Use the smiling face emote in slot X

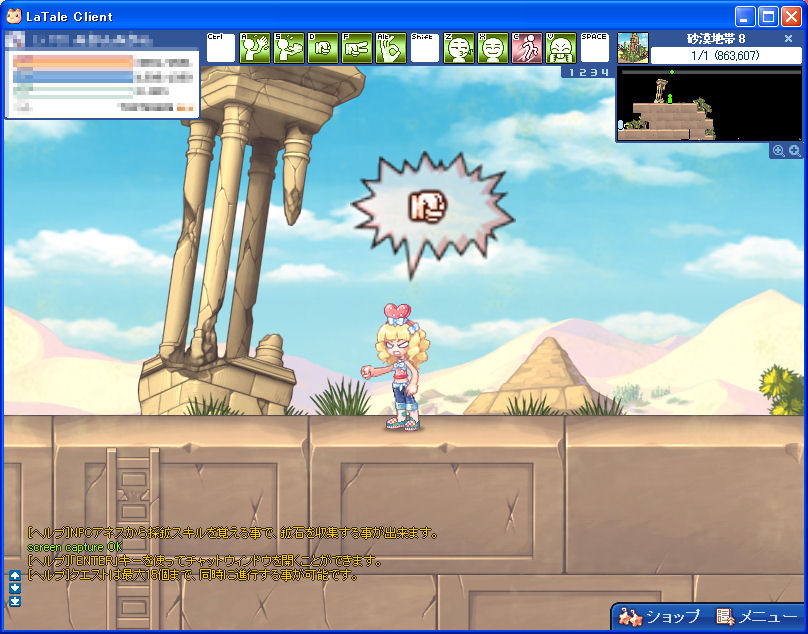493,48
